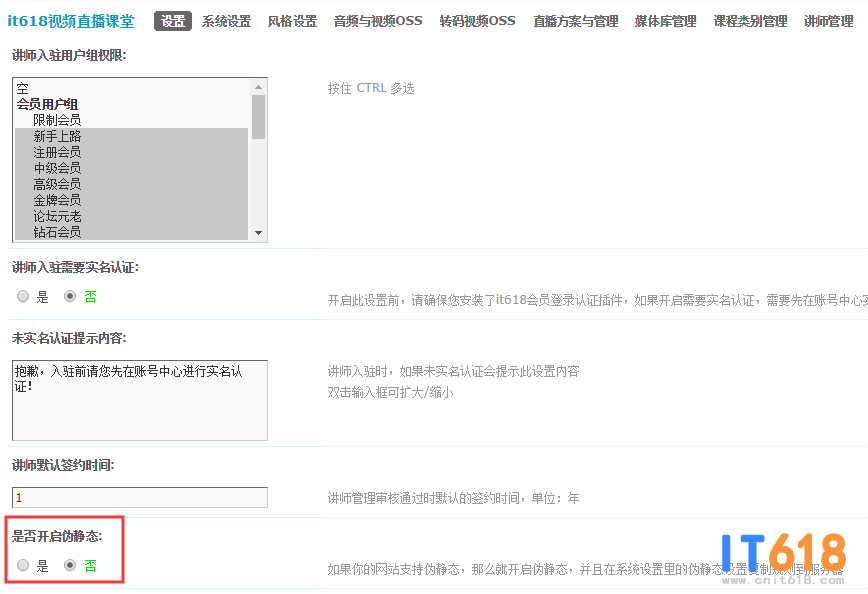Screen dimensions: 868x594
Task: Select 是 for 讲师入驻需要实名认证
Action: click(23, 297)
